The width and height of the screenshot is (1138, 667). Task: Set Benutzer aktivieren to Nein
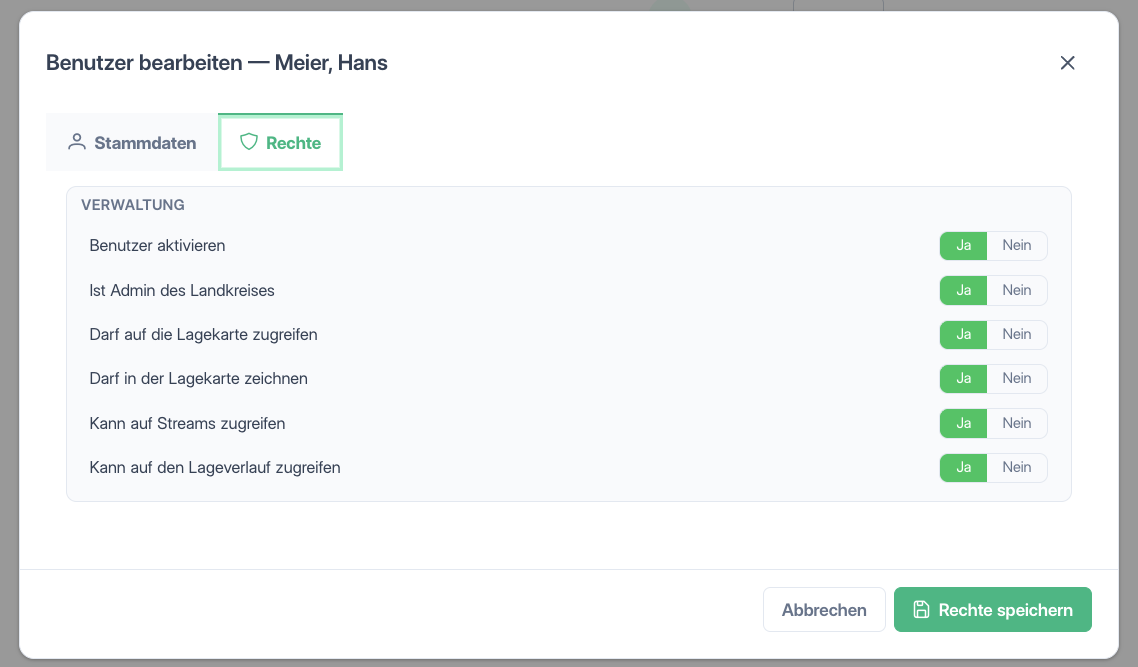[1017, 245]
